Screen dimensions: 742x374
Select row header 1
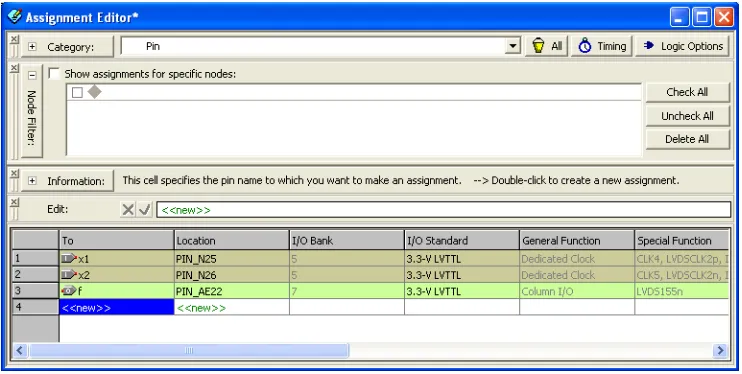[35, 258]
